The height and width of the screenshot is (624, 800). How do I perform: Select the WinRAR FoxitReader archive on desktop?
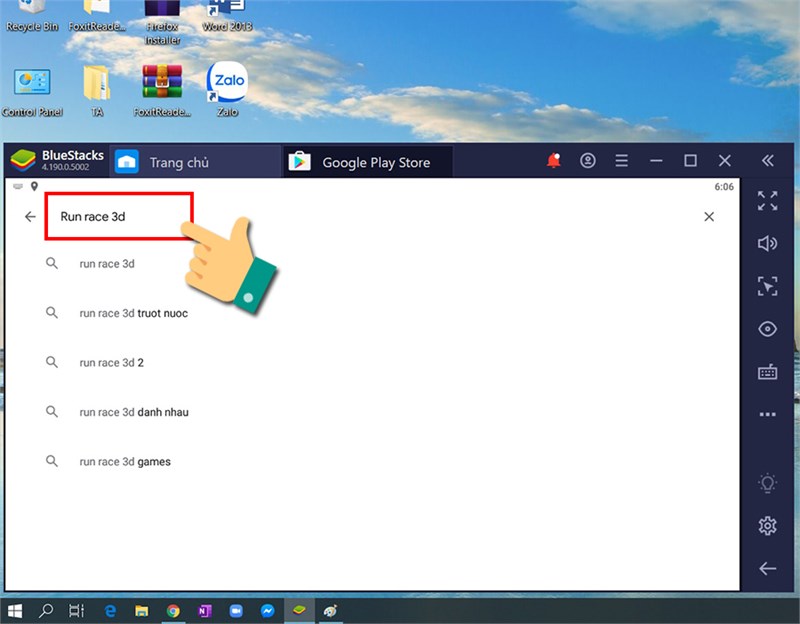click(162, 90)
